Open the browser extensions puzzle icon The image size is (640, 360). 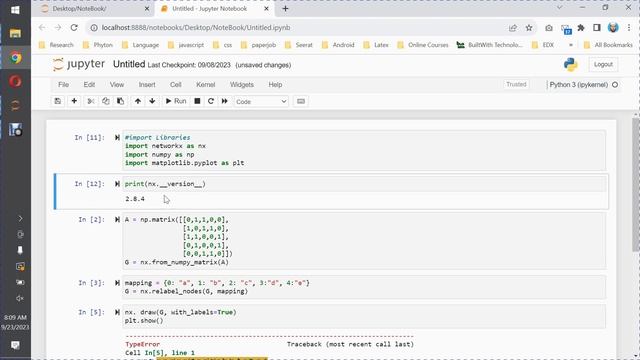pyautogui.click(x=581, y=28)
